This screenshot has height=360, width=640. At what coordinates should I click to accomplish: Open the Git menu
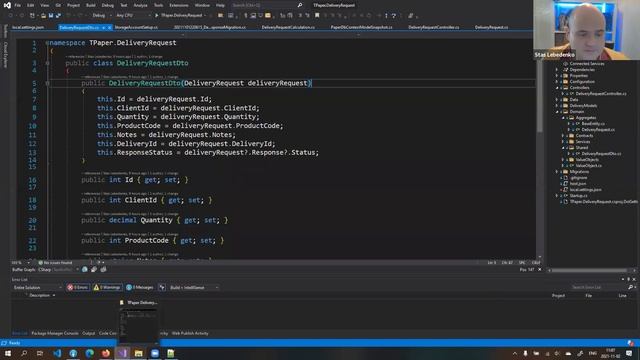tap(58, 5)
